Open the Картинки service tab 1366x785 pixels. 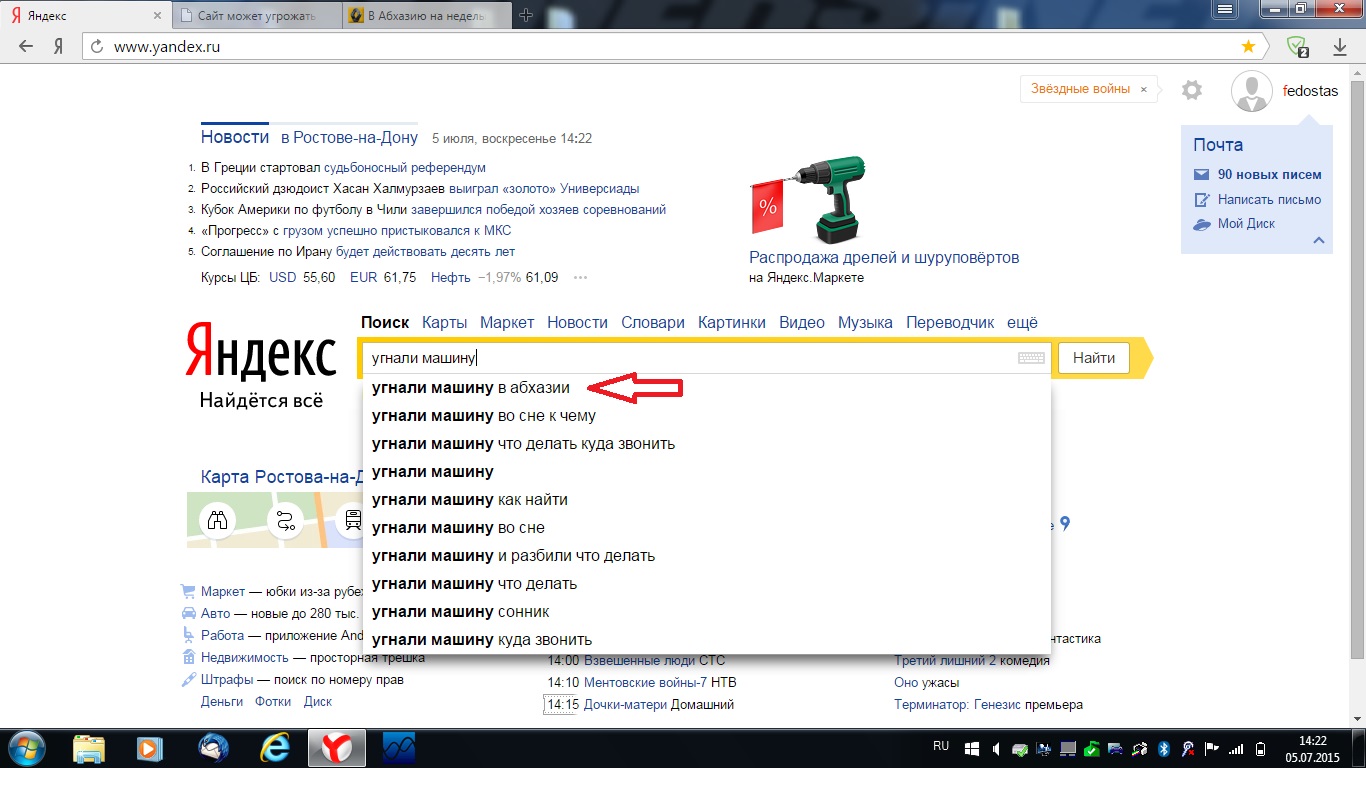[x=732, y=322]
